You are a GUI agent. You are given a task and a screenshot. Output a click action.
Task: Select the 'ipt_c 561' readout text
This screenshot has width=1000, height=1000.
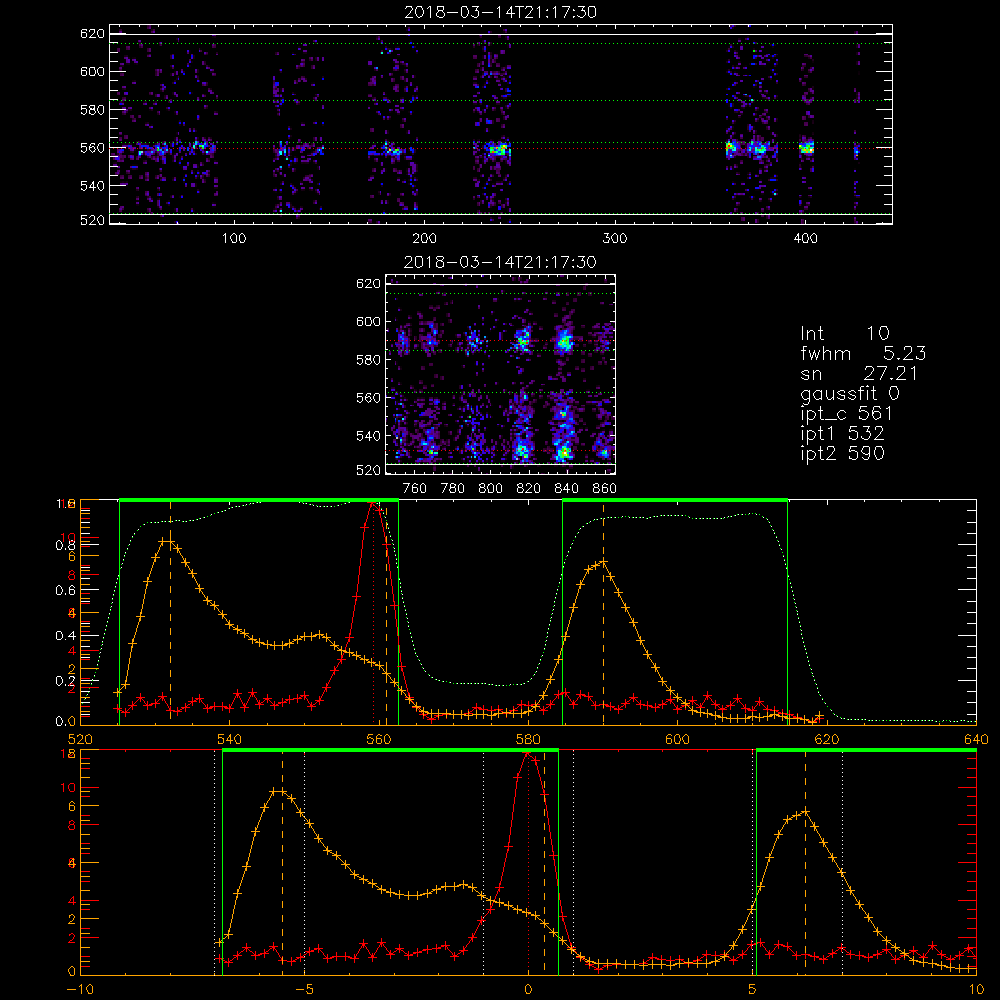846,414
